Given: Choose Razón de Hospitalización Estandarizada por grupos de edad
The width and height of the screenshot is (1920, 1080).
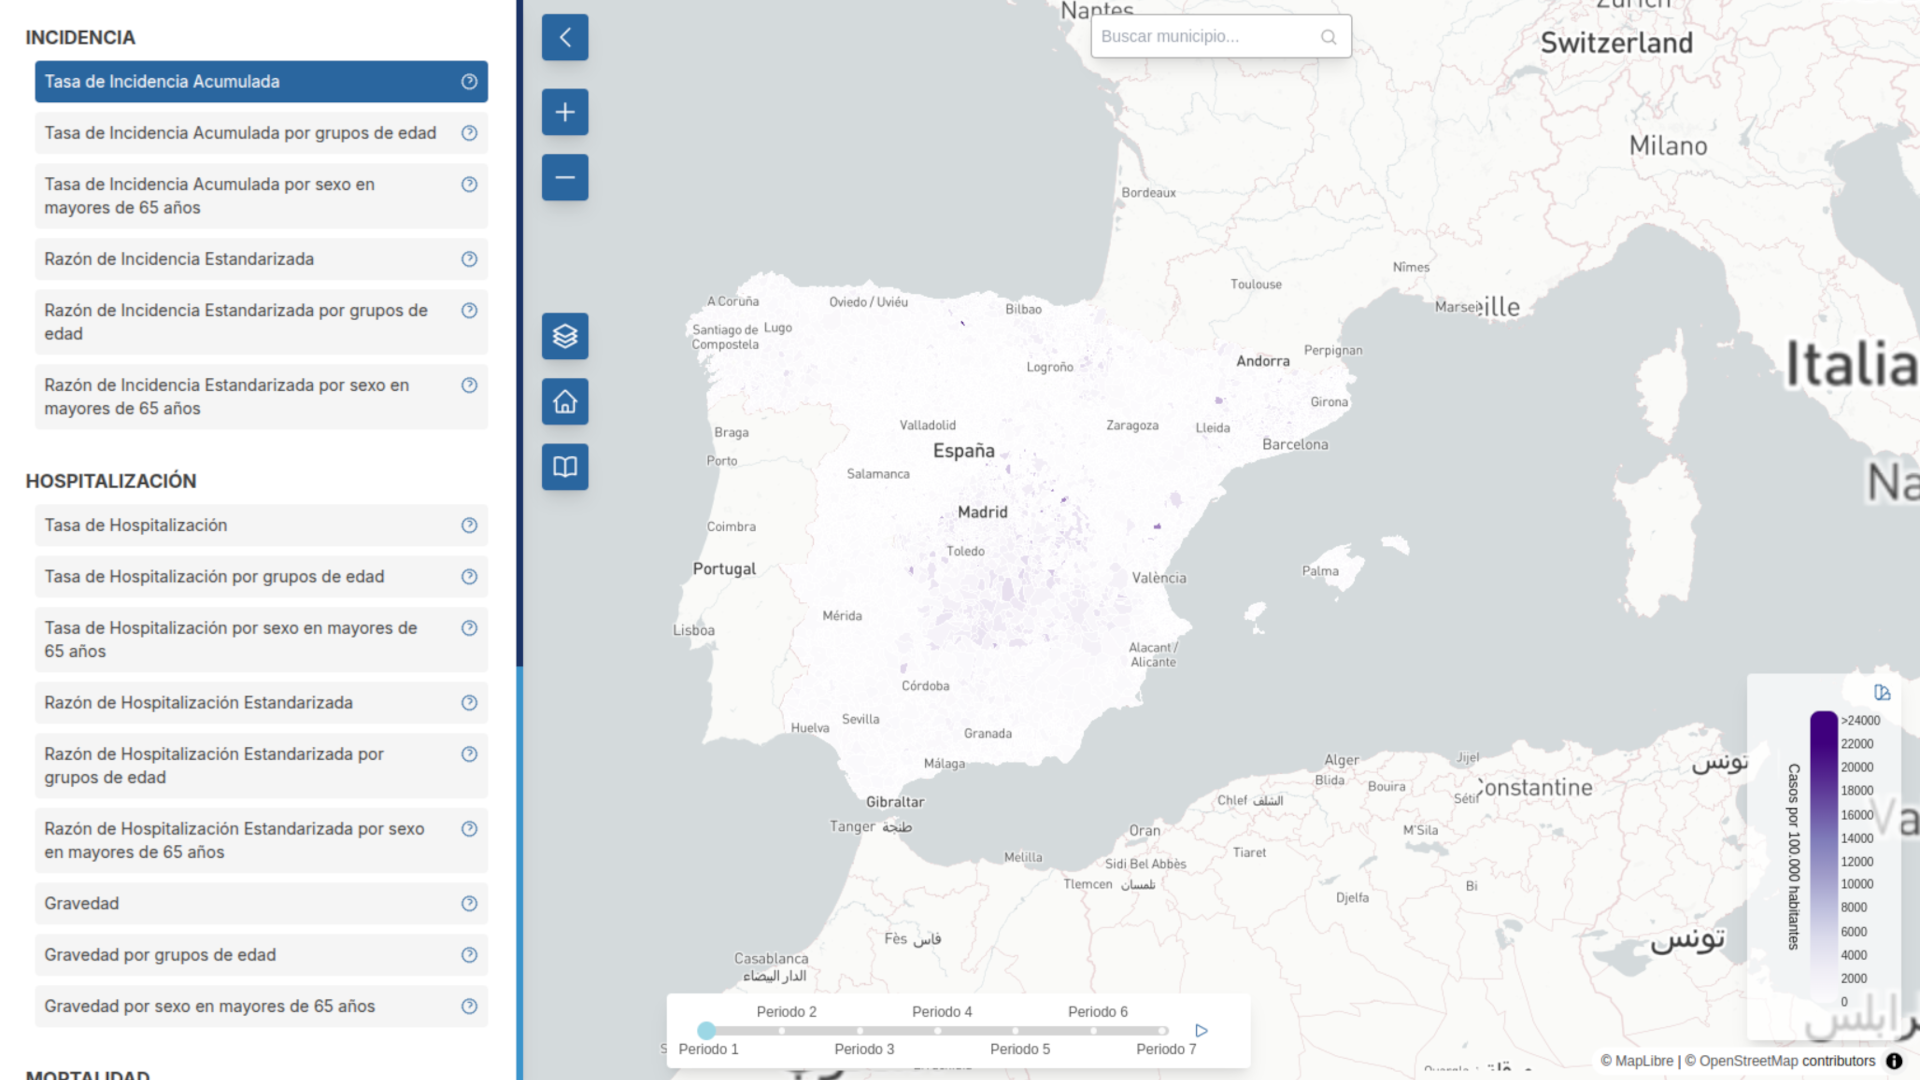Looking at the screenshot, I should click(261, 766).
